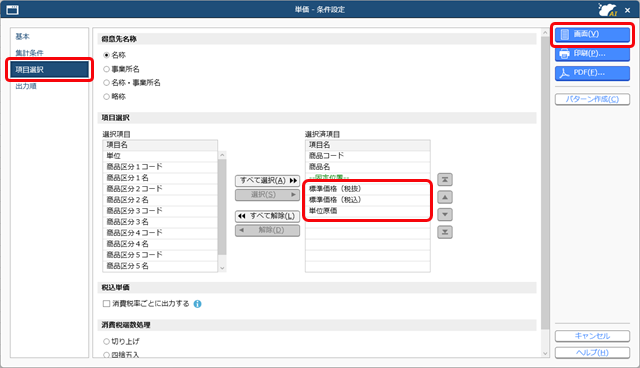The width and height of the screenshot is (640, 368).
Task: Open help with ヘルプ(H) button
Action: pos(592,353)
